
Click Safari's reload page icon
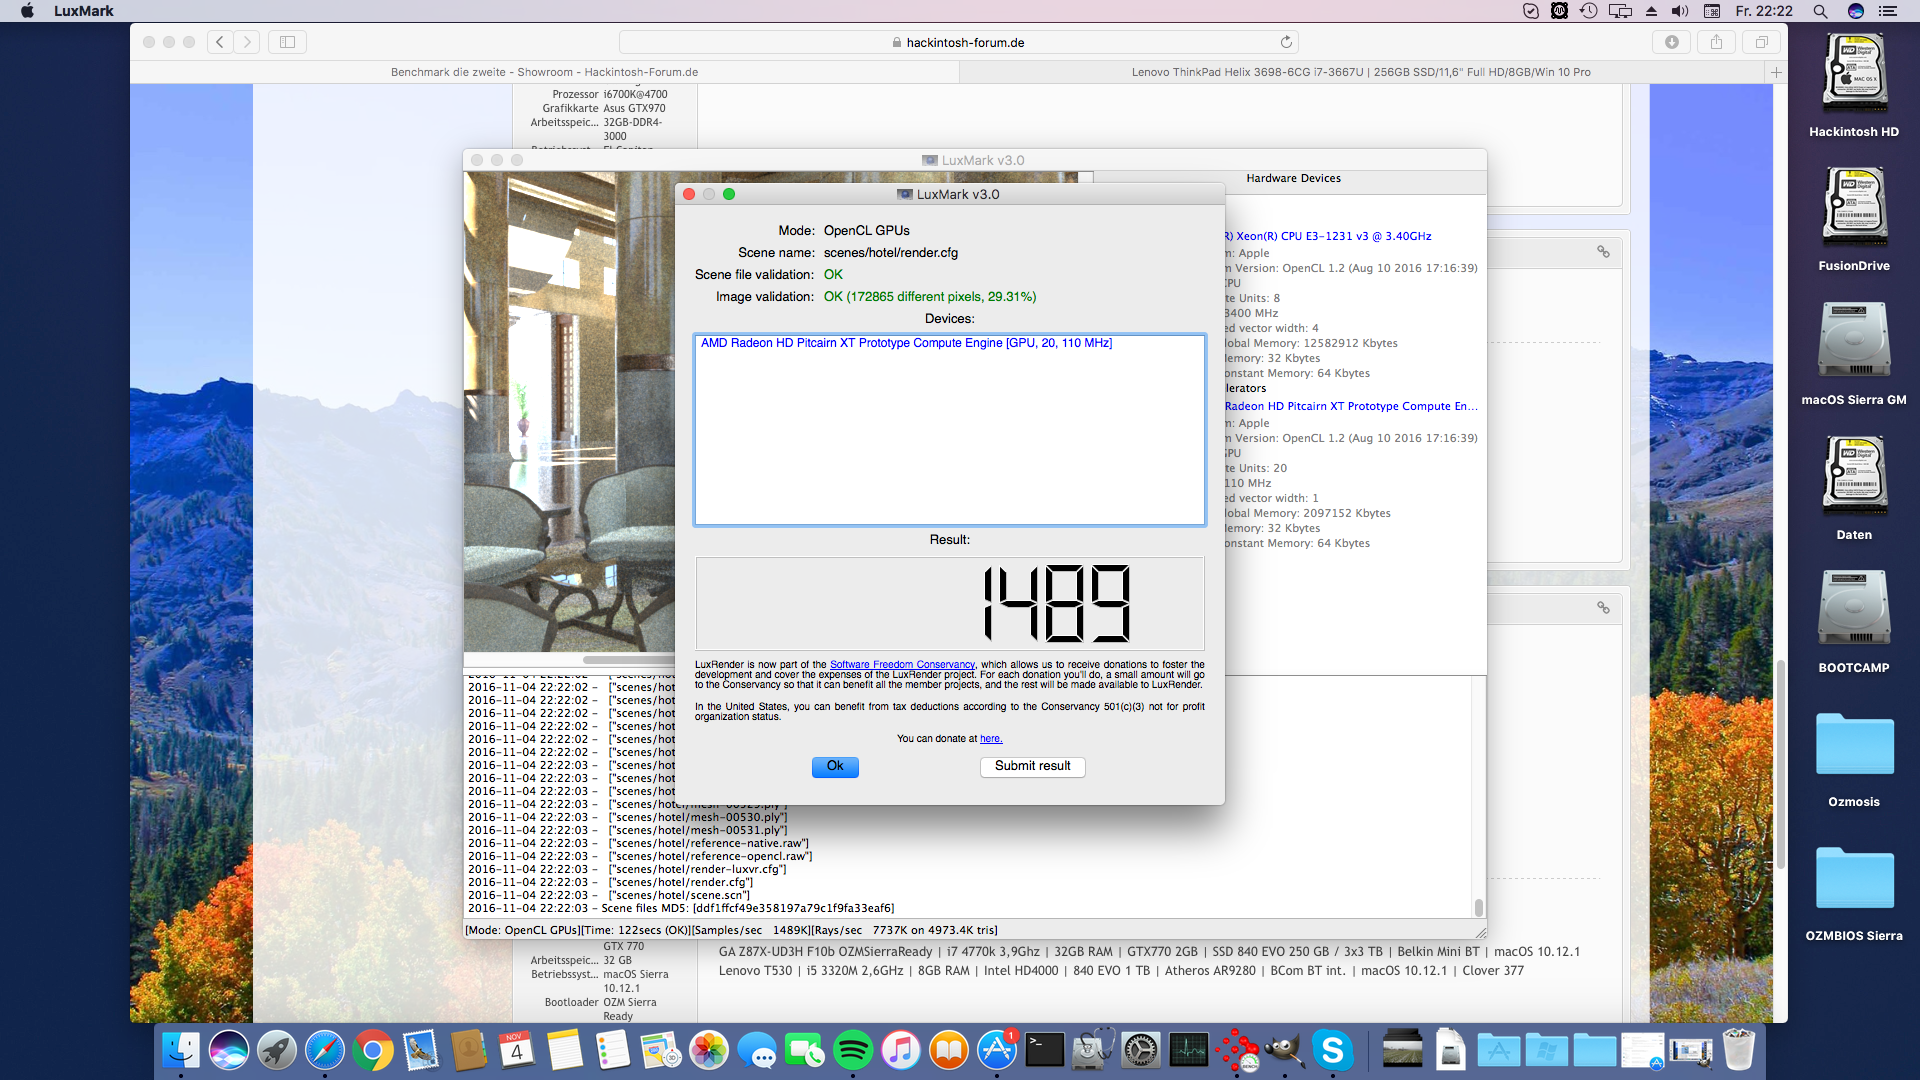(1286, 42)
